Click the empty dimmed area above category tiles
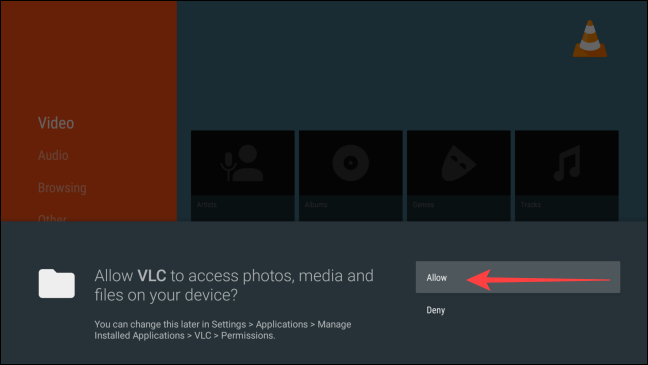The width and height of the screenshot is (648, 365). click(x=372, y=66)
